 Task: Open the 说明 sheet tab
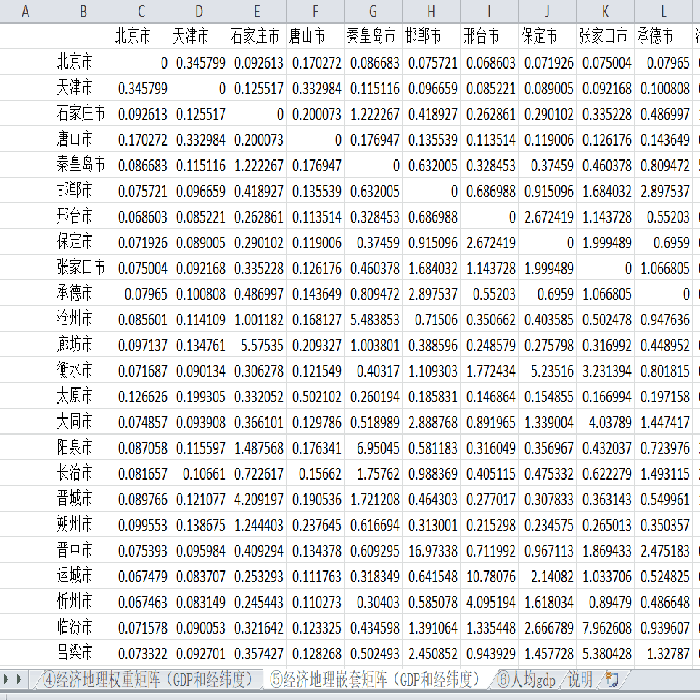coord(580,679)
